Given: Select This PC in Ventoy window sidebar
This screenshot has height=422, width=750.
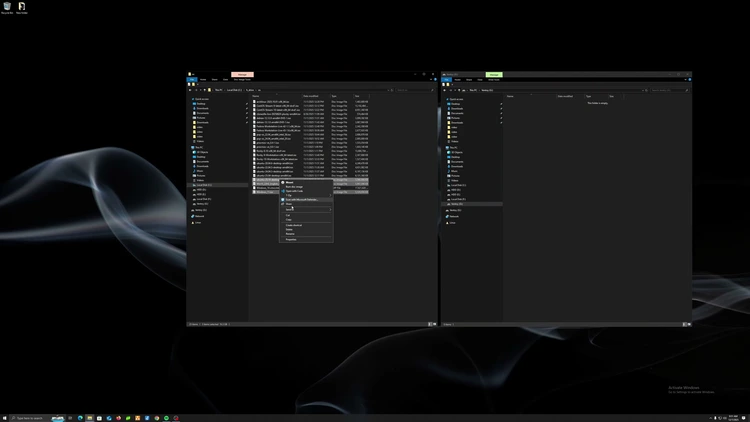Looking at the screenshot, I should 453,147.
